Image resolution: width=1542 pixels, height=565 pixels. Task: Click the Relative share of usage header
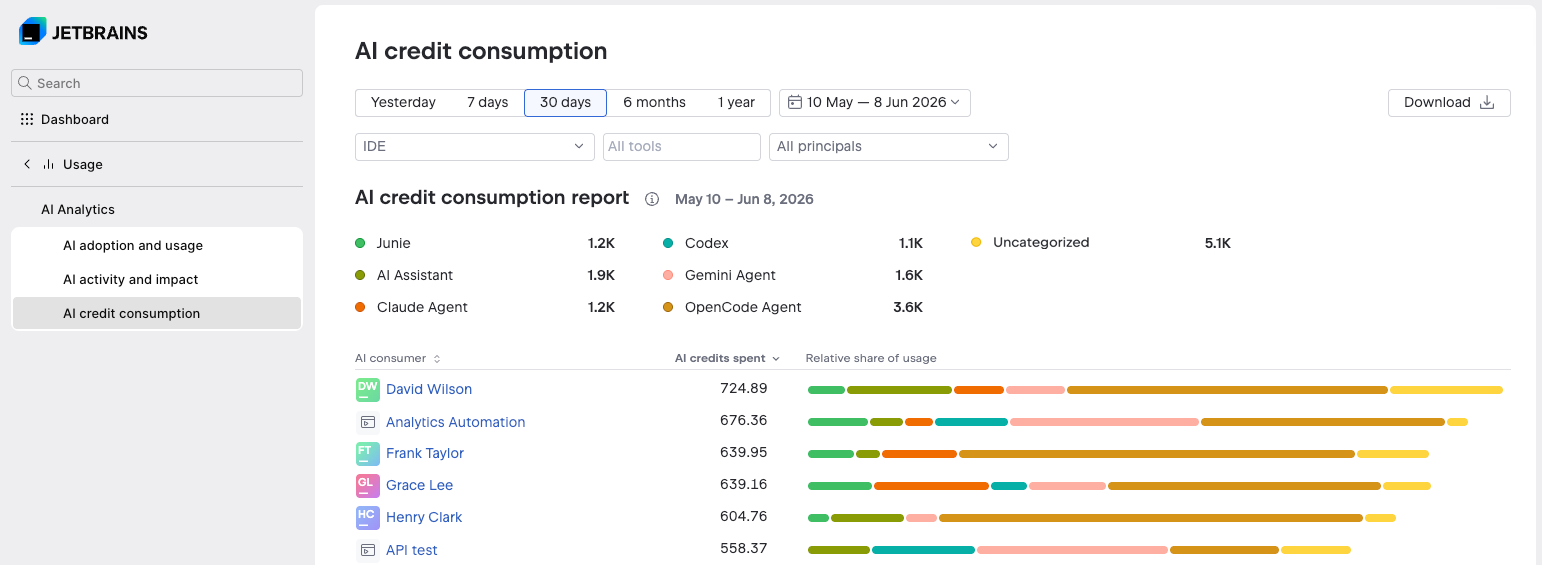tap(871, 358)
